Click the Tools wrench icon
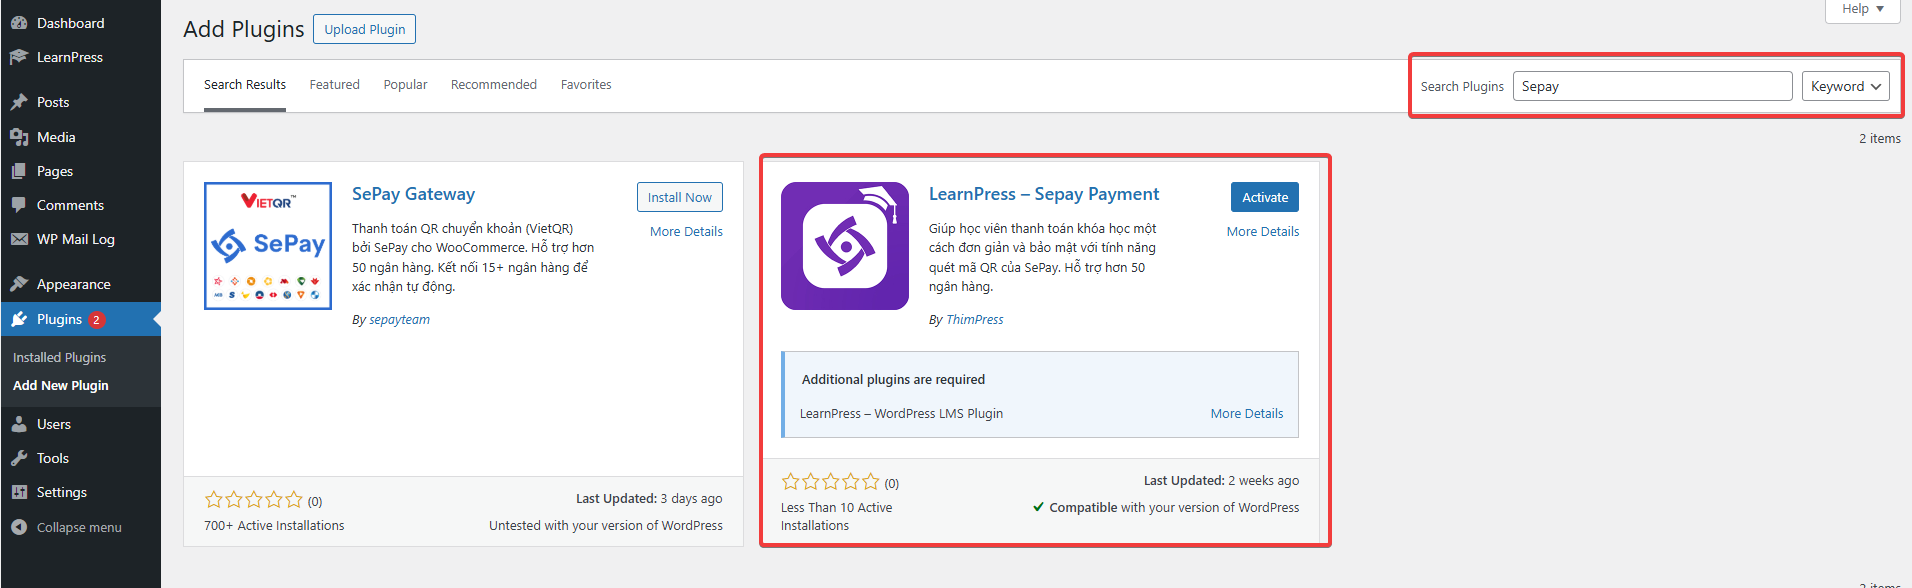 tap(19, 458)
